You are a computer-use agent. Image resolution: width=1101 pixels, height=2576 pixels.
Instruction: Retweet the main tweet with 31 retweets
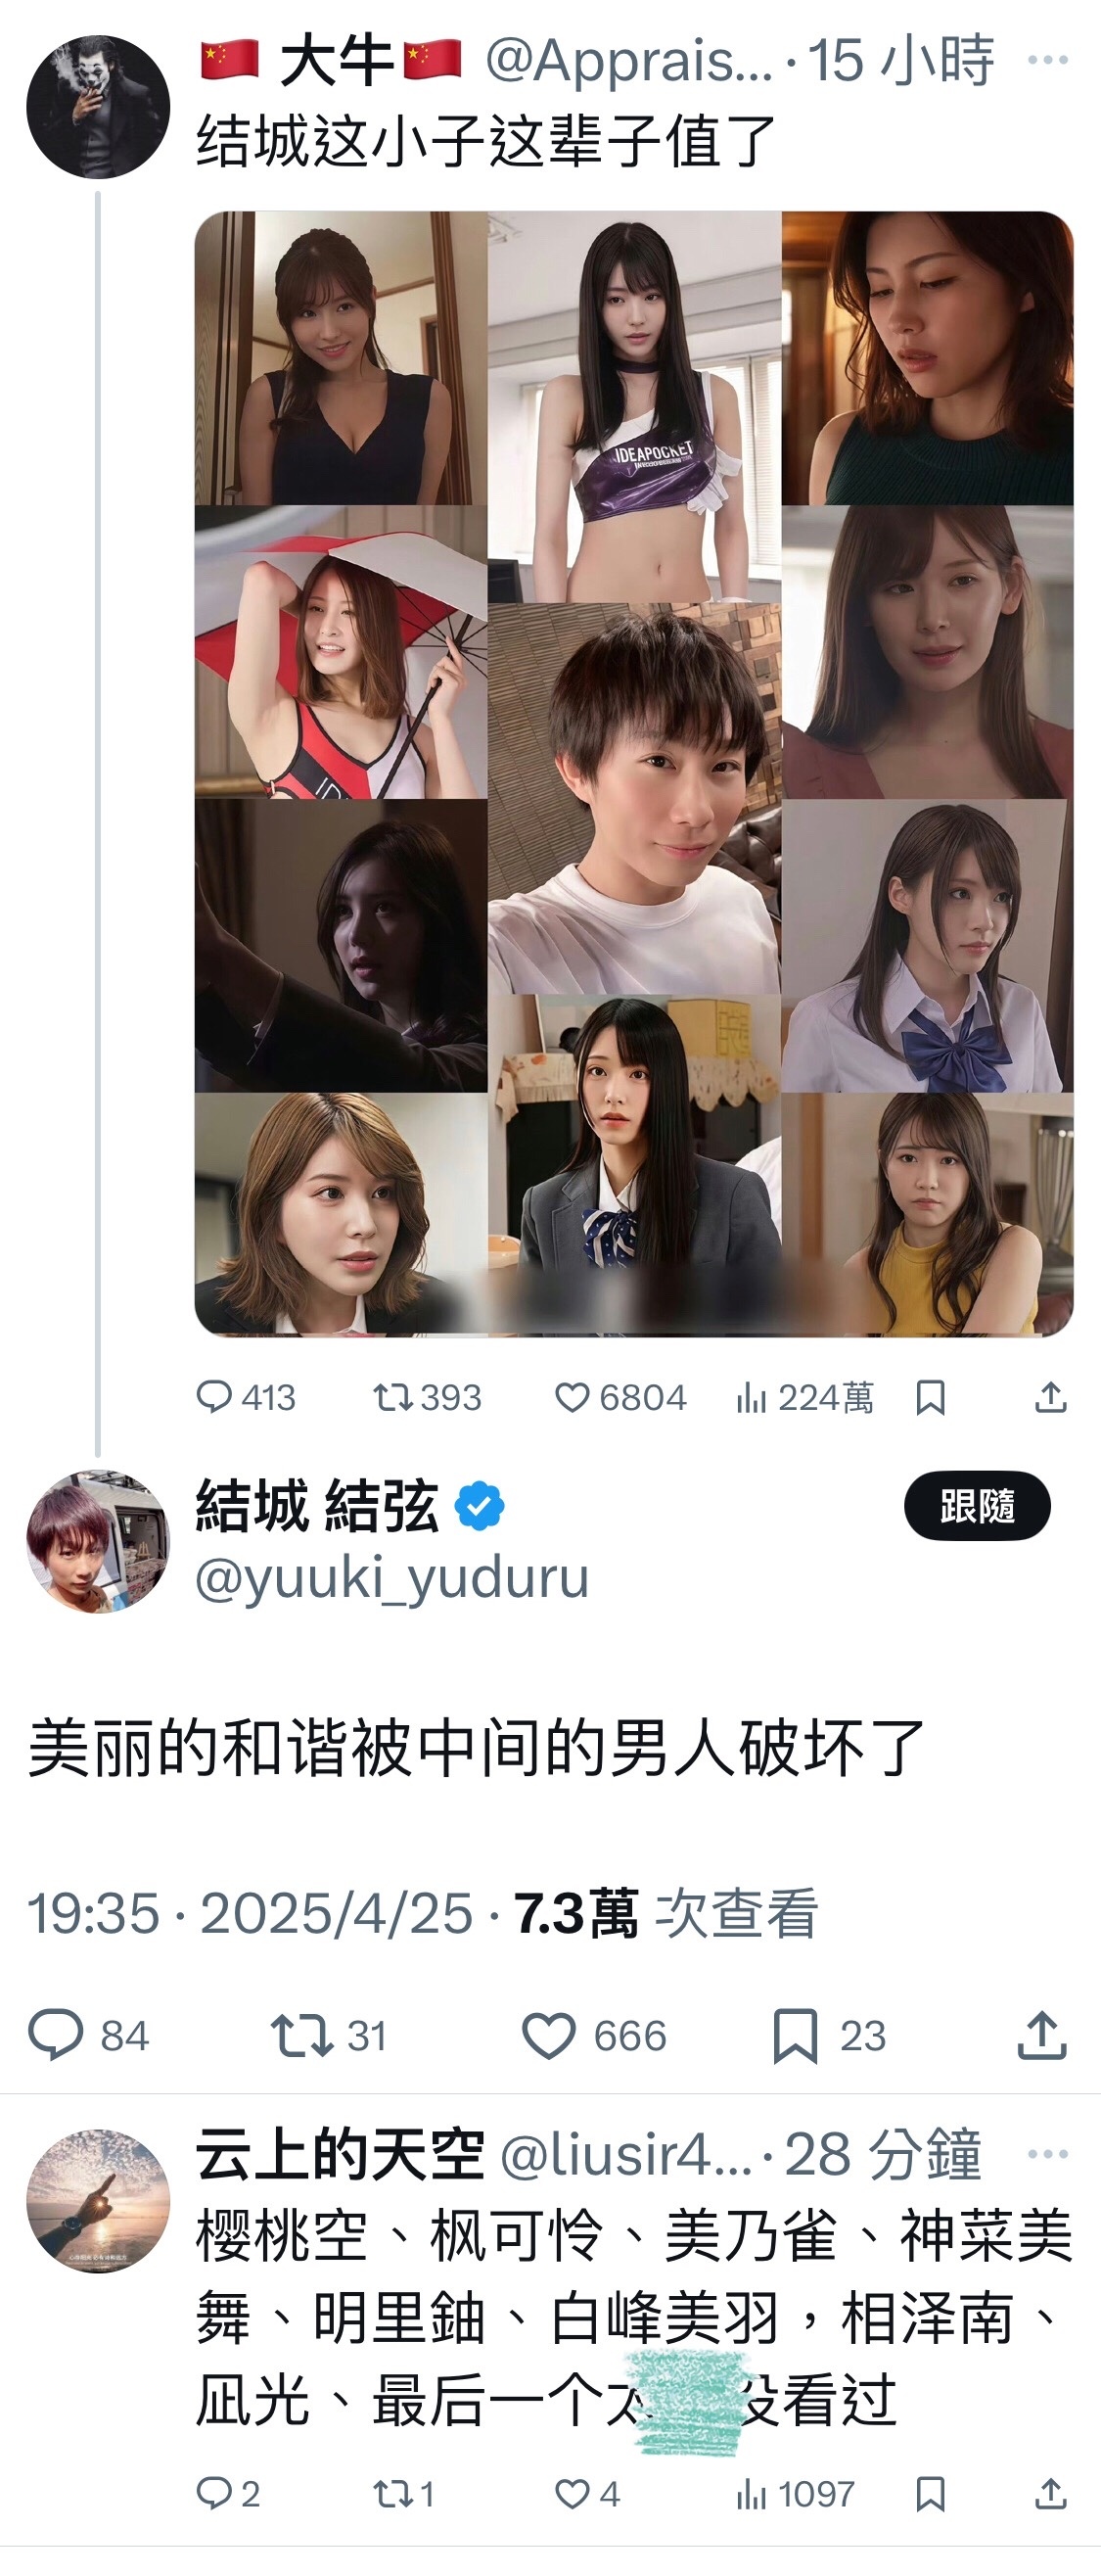pos(328,2035)
